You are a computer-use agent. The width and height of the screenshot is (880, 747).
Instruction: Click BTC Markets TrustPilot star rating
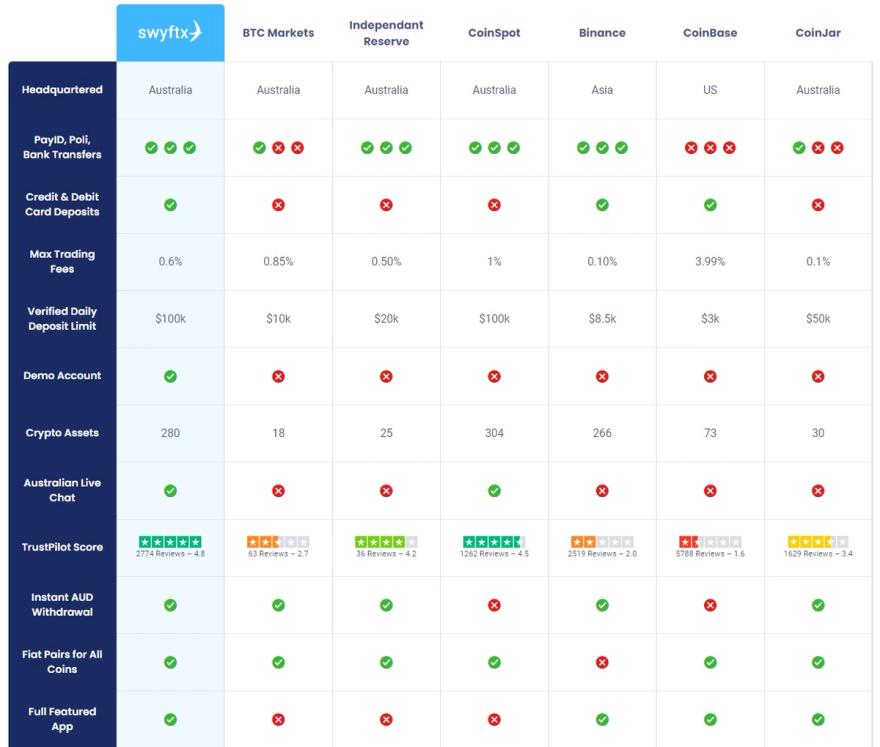point(278,542)
